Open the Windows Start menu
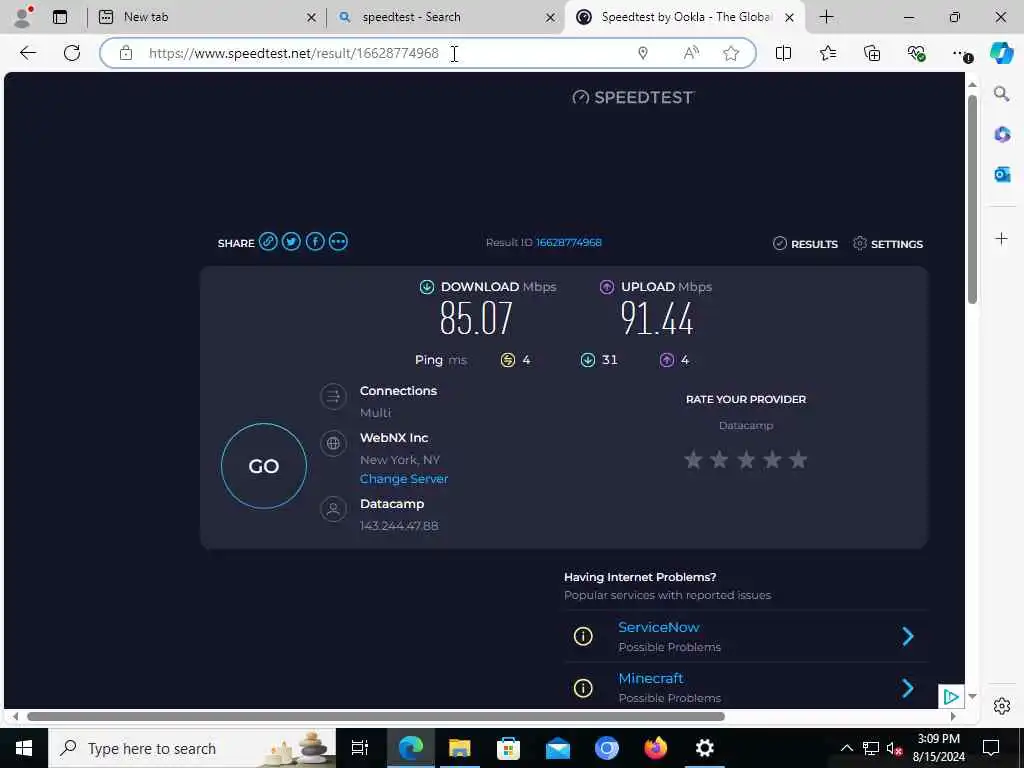The width and height of the screenshot is (1024, 768). [x=24, y=748]
